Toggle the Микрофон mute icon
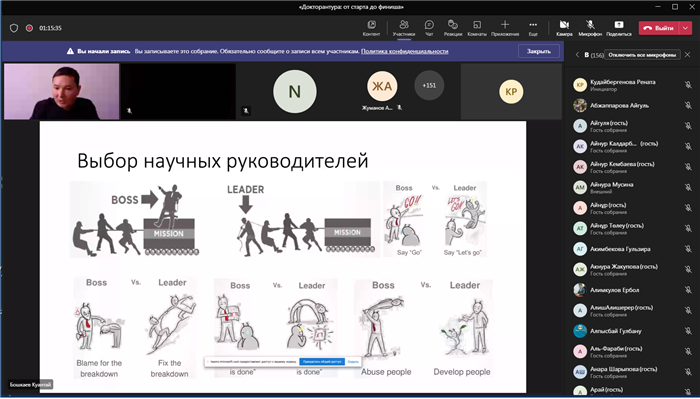This screenshot has height=399, width=700. click(x=590, y=24)
